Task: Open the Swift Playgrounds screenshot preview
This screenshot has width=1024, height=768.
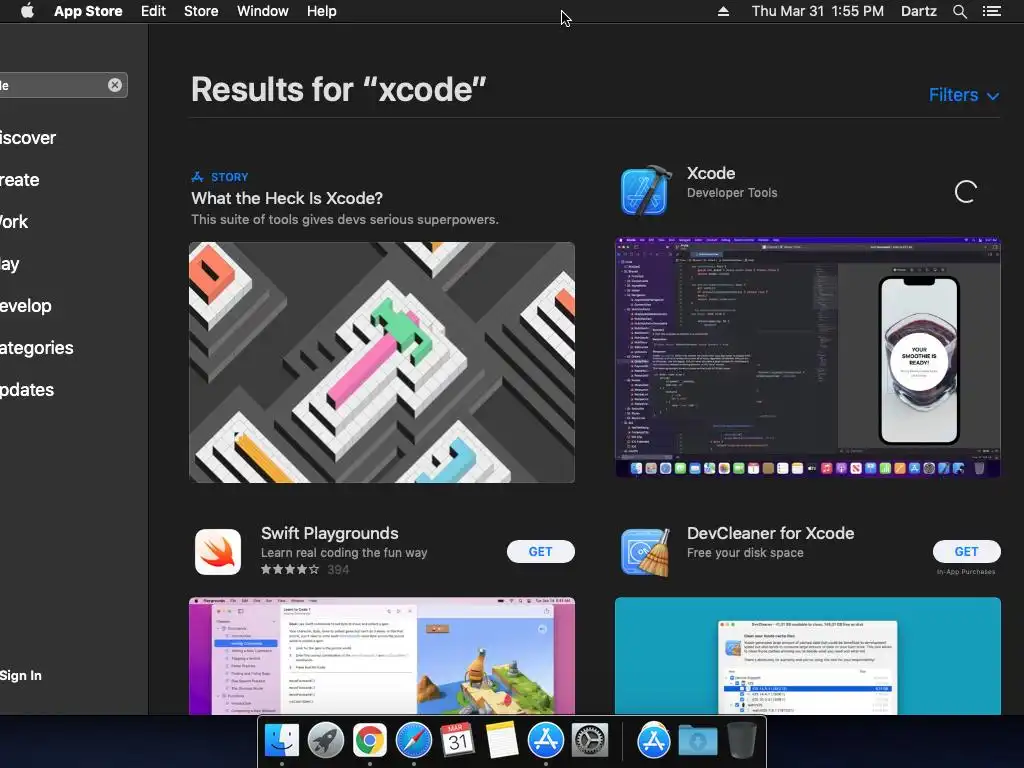Action: (382, 656)
